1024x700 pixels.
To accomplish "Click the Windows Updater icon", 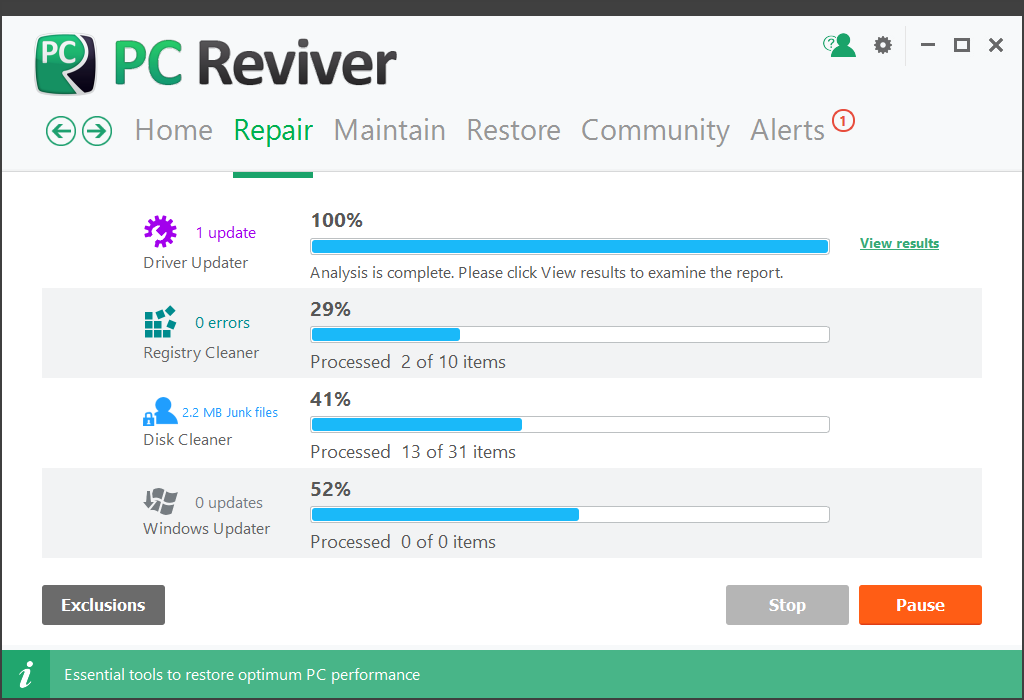I will pyautogui.click(x=160, y=502).
